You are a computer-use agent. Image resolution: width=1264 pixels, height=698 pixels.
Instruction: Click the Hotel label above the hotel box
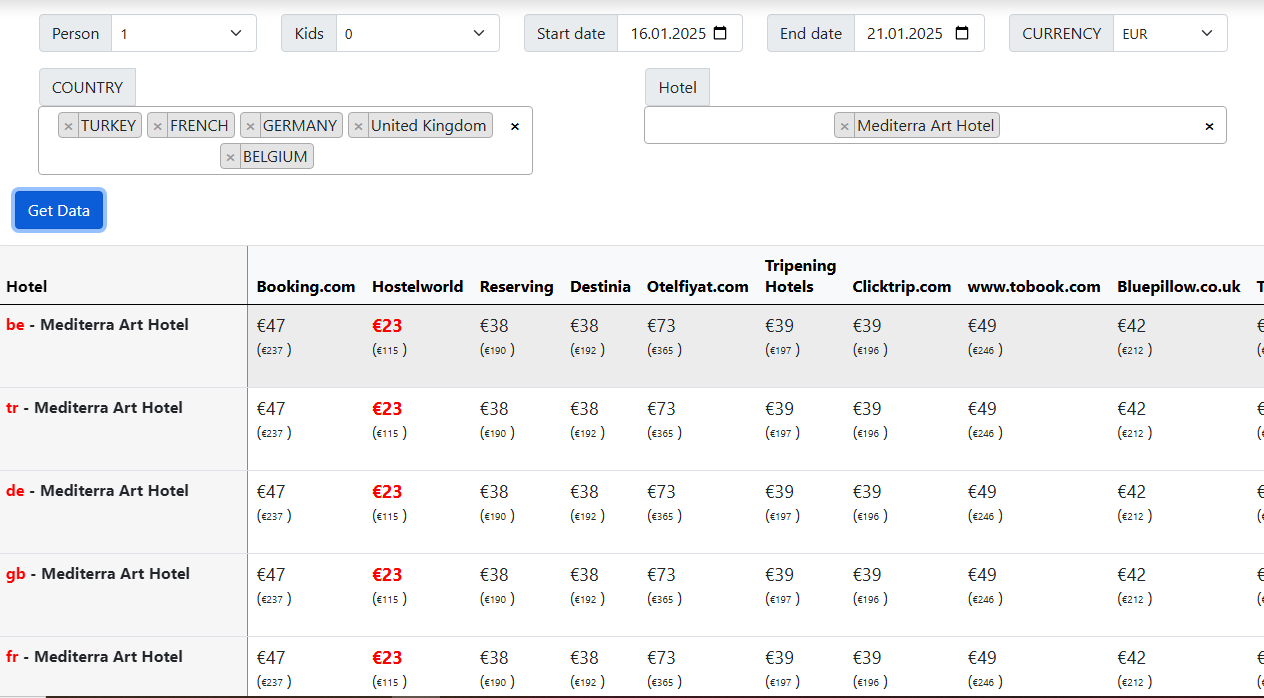click(x=677, y=87)
